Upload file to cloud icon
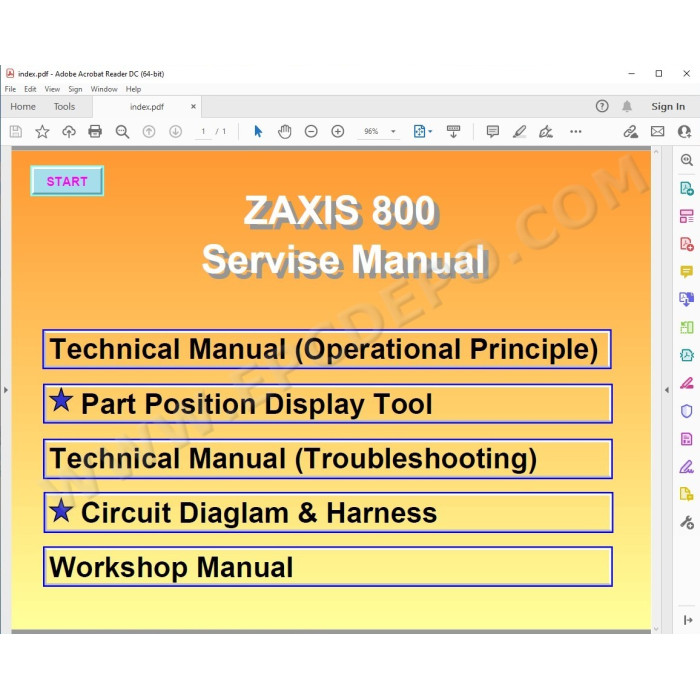This screenshot has height=700, width=700. (x=69, y=131)
